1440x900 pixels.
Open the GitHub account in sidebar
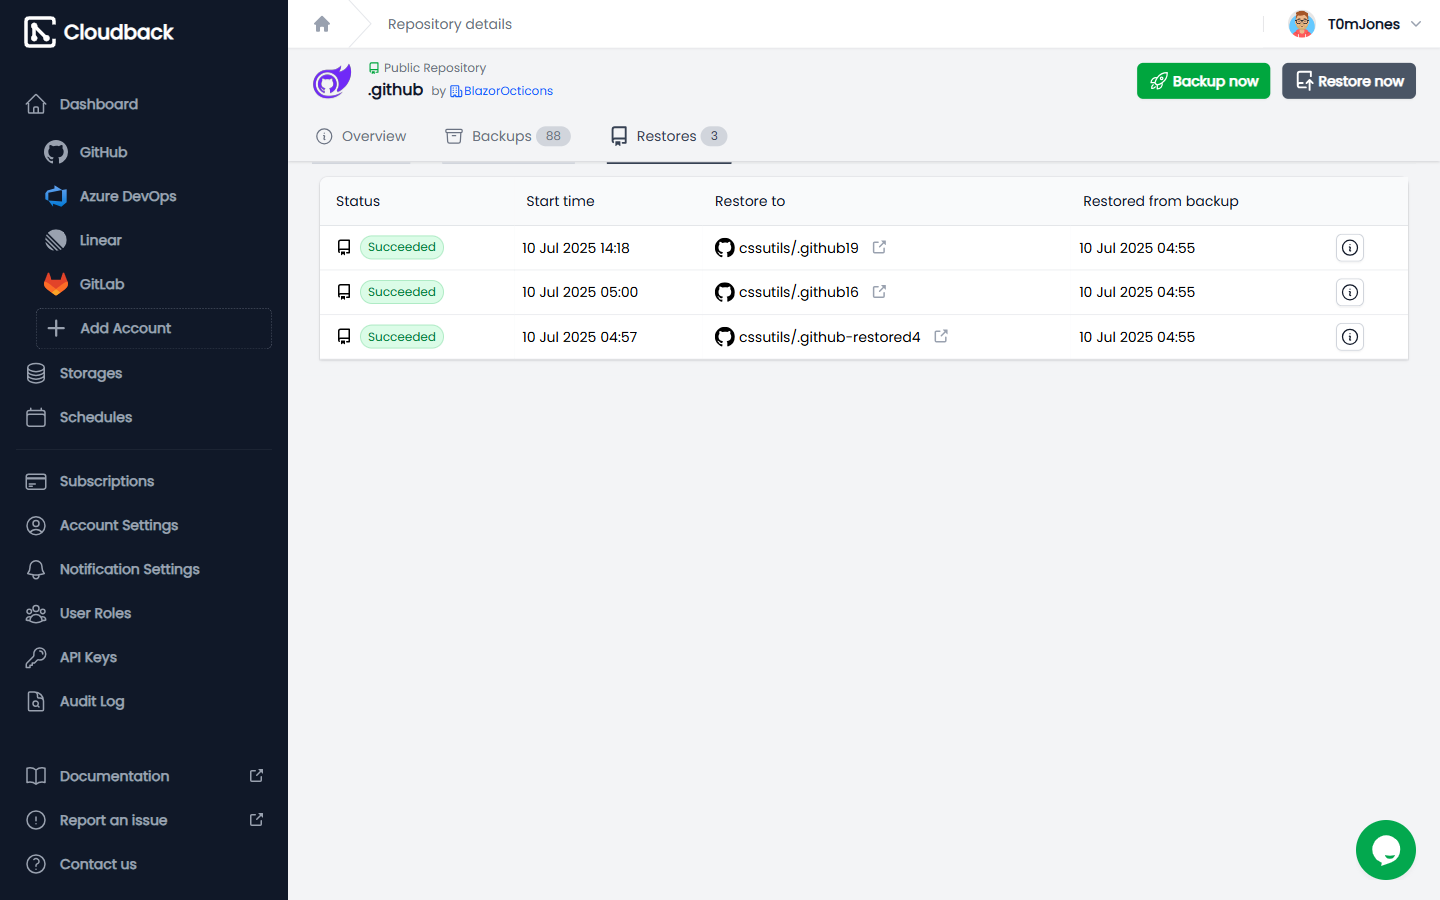click(103, 152)
